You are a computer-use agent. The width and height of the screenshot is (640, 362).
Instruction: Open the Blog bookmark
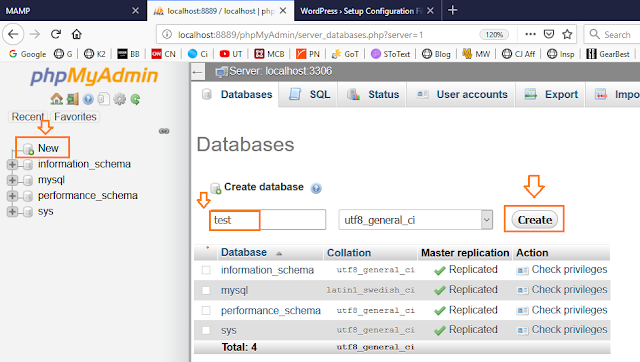436,54
